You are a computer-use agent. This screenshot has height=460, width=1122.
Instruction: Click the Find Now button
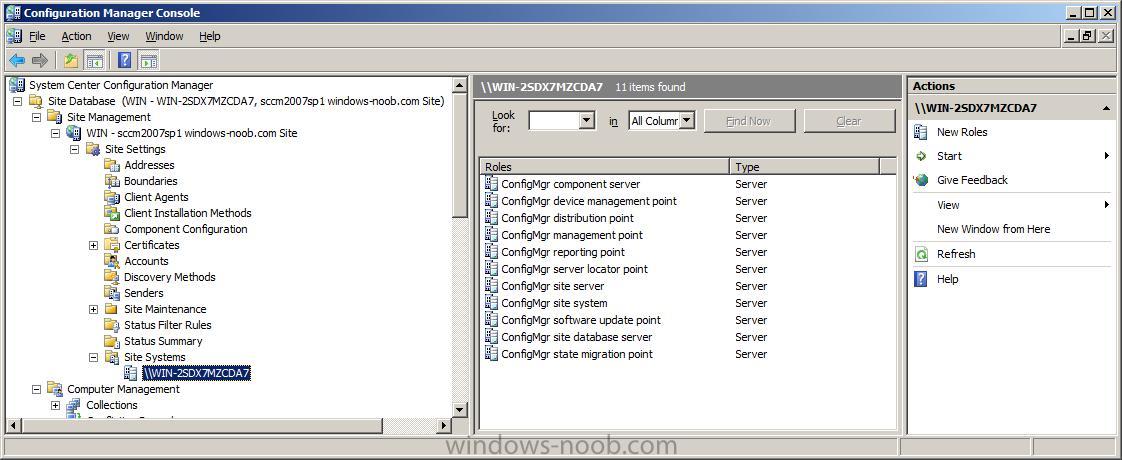pyautogui.click(x=749, y=121)
